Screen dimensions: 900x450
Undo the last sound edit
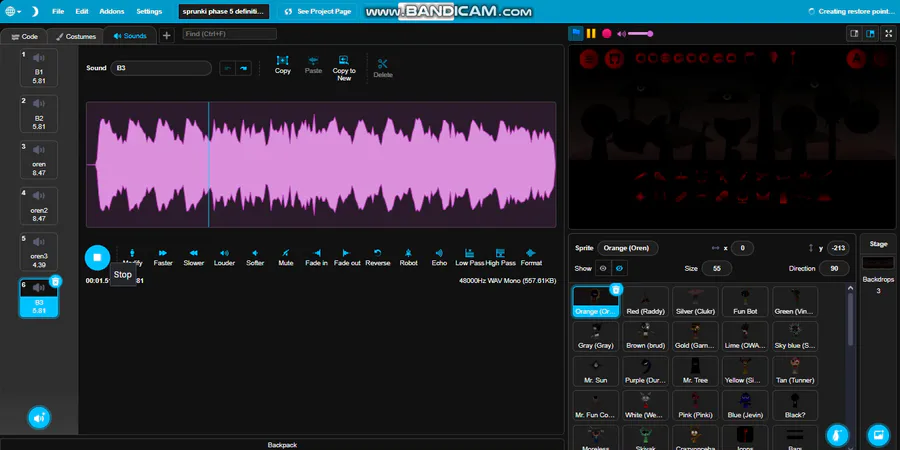coord(227,68)
